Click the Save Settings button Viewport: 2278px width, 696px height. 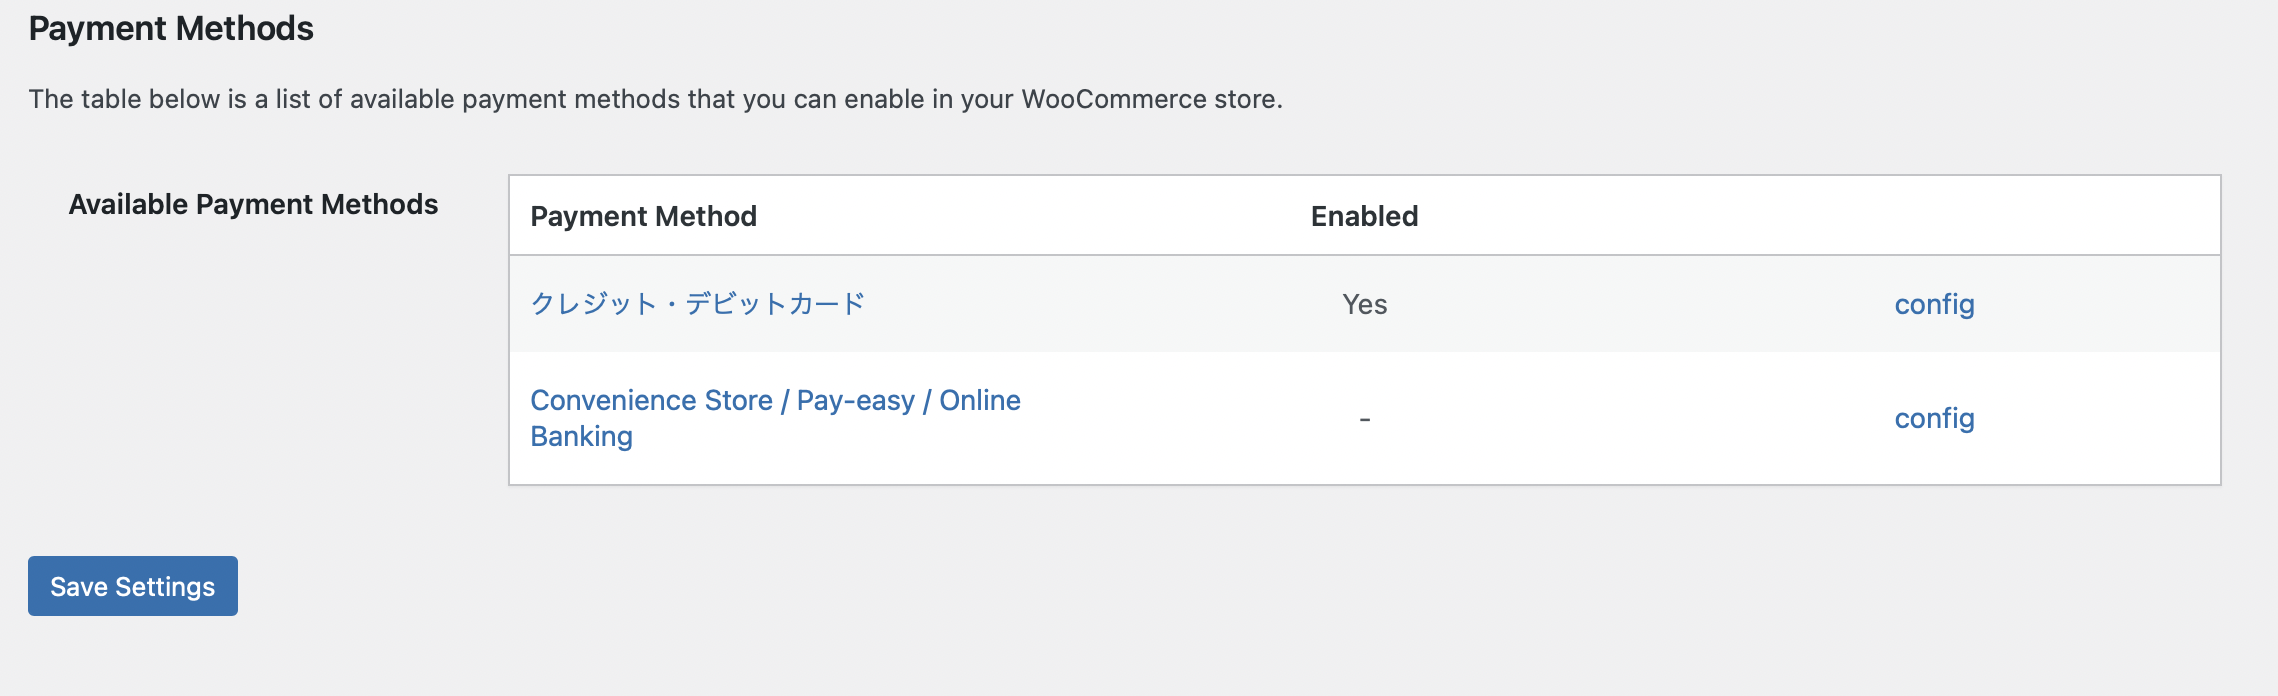133,586
